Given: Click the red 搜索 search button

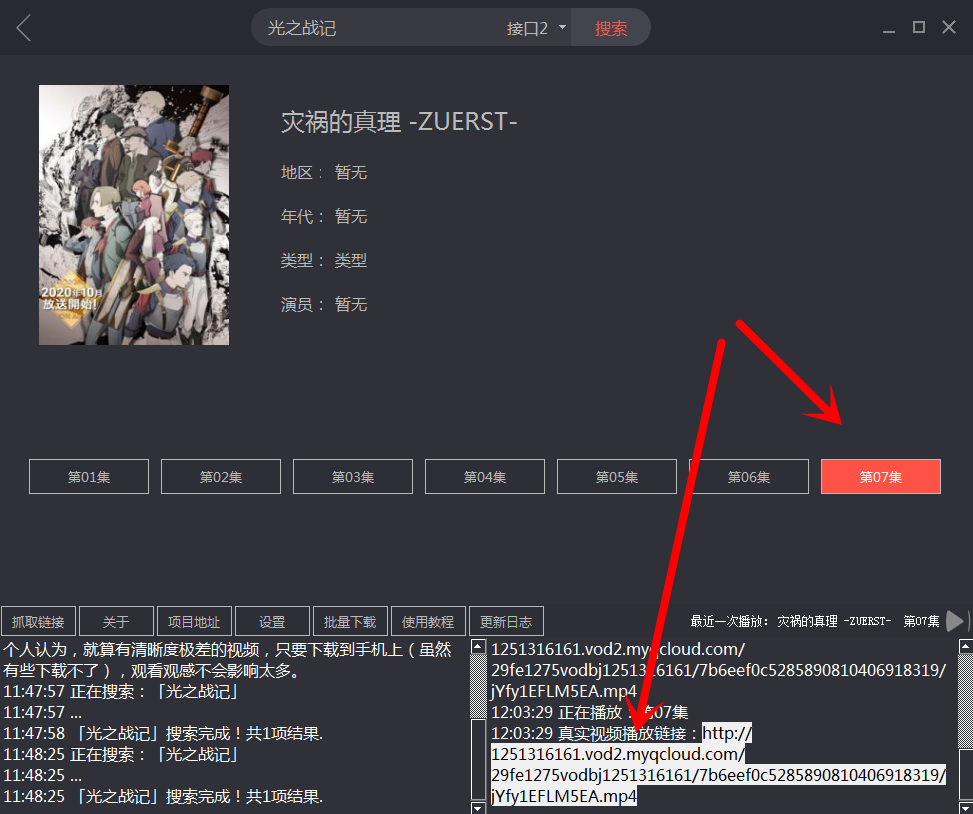Looking at the screenshot, I should coord(611,28).
